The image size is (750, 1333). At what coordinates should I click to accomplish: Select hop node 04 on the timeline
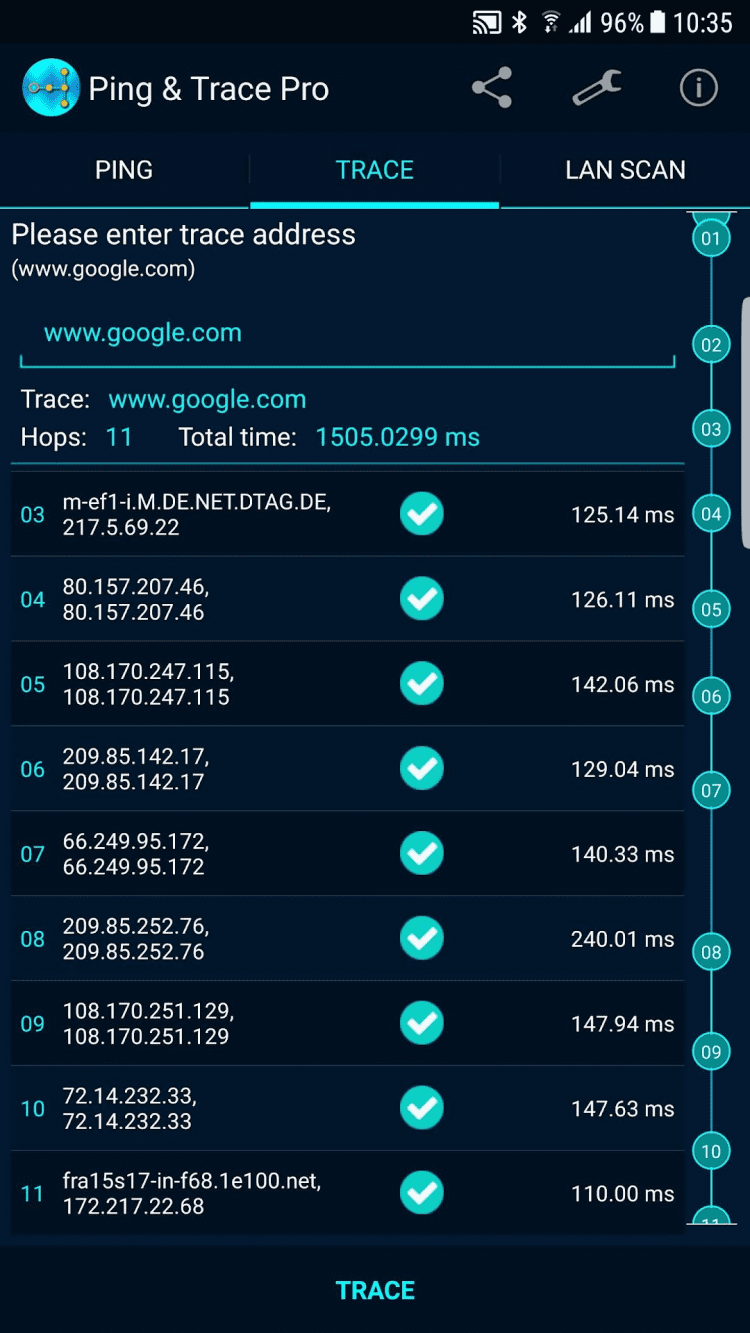tap(711, 514)
